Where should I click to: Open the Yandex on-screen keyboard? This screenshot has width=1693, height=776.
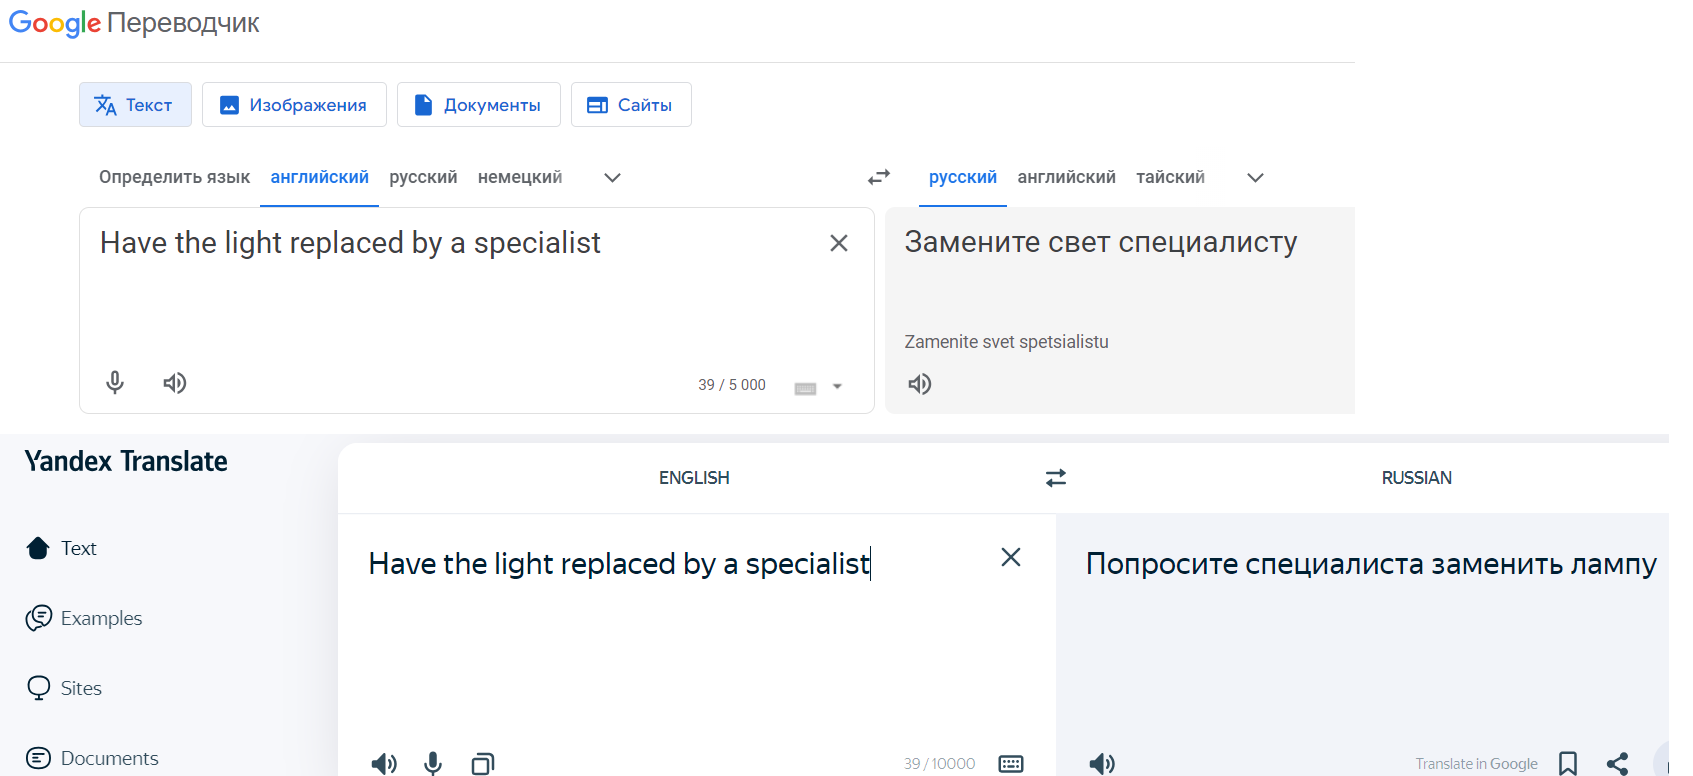pos(1011,764)
